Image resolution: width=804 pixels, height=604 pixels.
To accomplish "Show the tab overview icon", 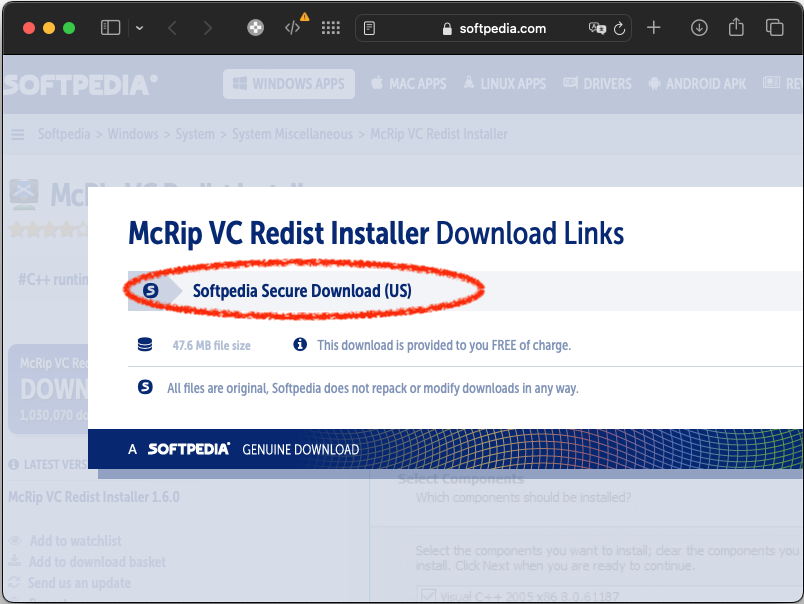I will tap(774, 28).
